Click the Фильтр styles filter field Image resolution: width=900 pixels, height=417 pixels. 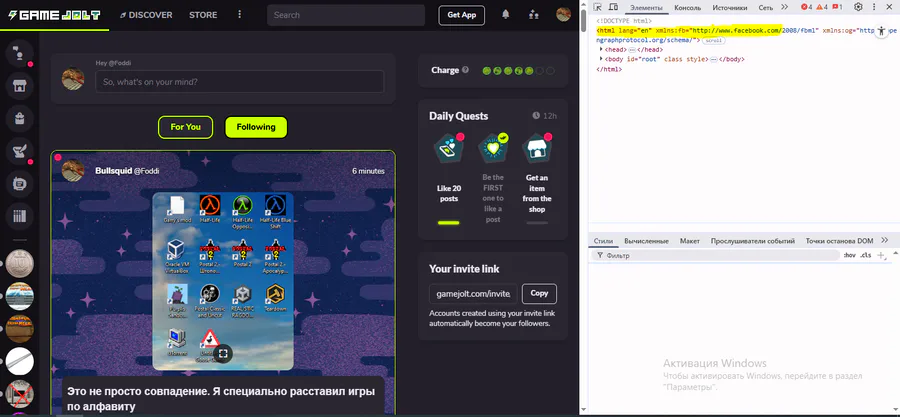[x=716, y=255]
